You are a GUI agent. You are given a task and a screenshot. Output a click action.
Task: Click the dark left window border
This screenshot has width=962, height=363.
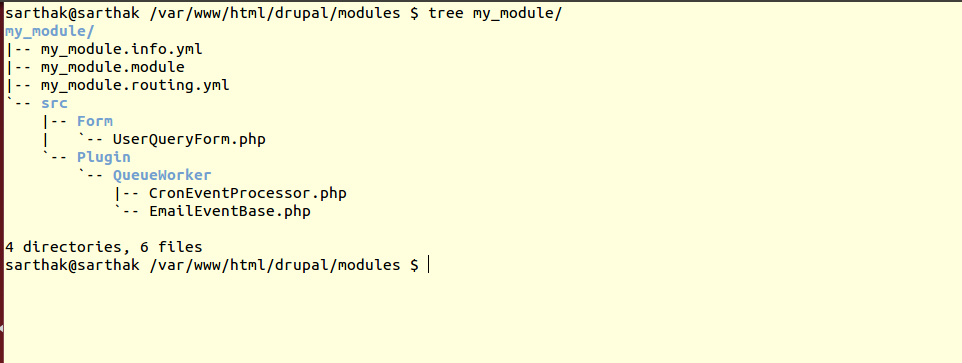click(x=2, y=184)
